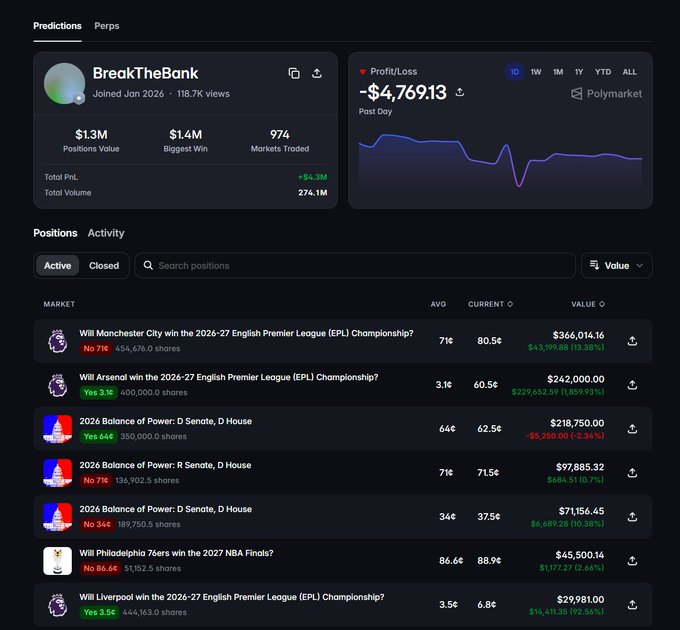Click the $242,000.00 value

(575, 379)
